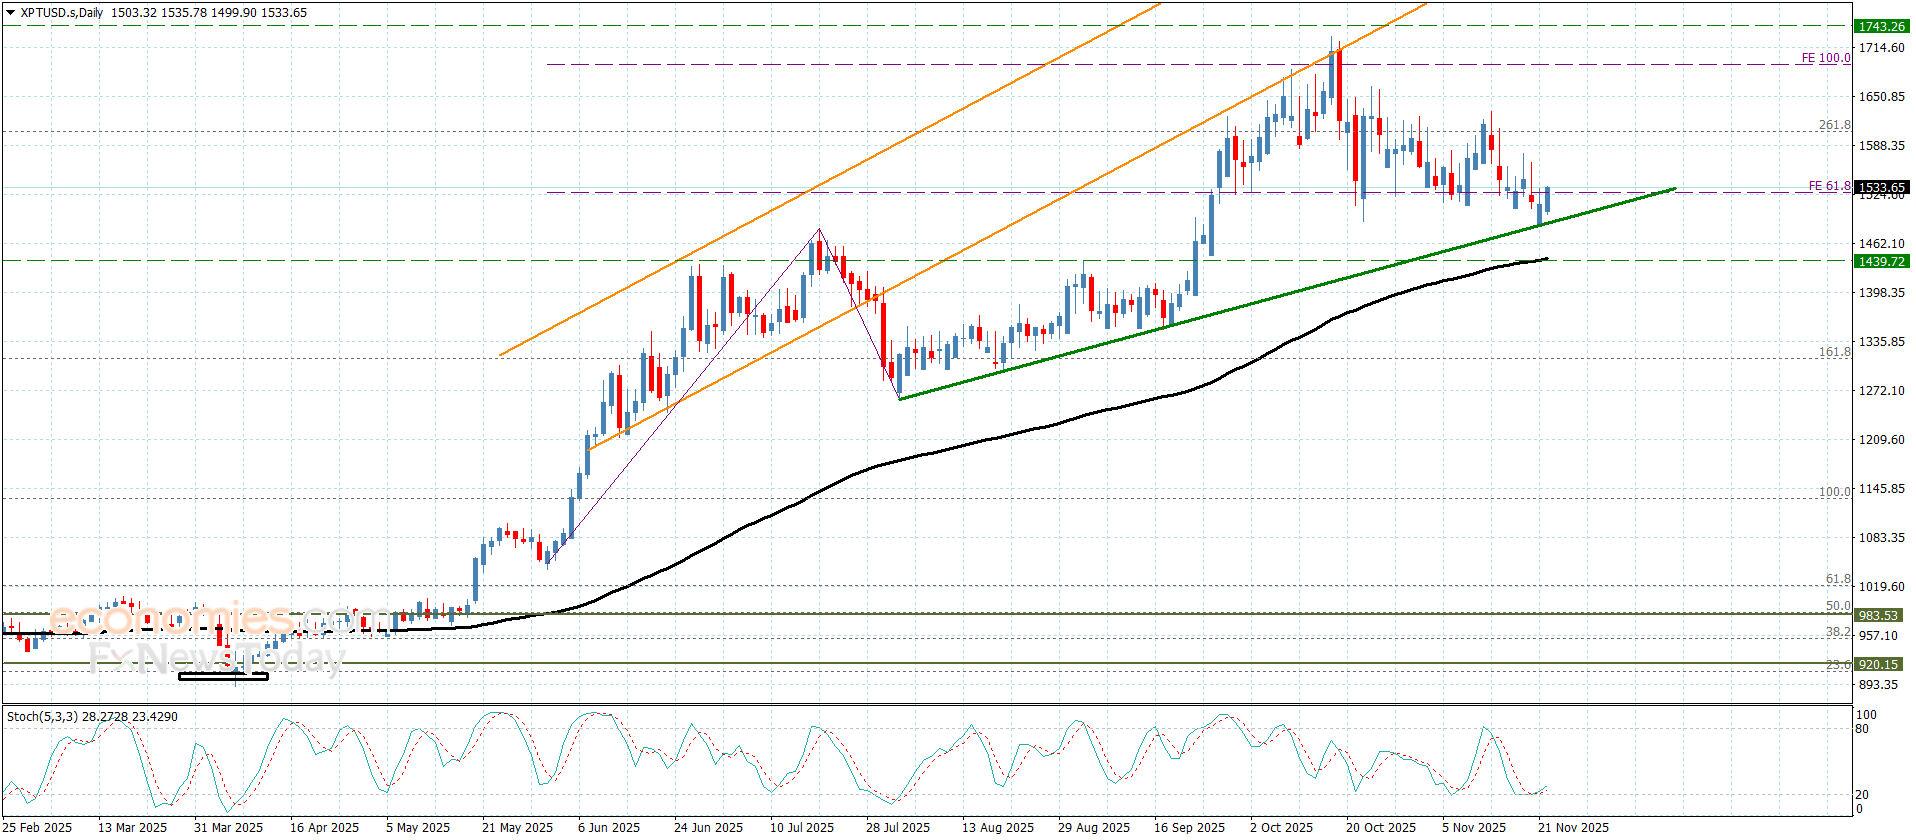Click the stochastic 80 level axis label
Image resolution: width=1916 pixels, height=840 pixels.
click(x=1862, y=729)
